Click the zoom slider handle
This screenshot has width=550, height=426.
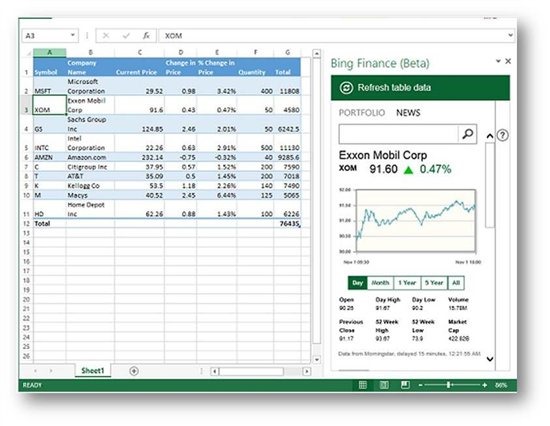(448, 385)
